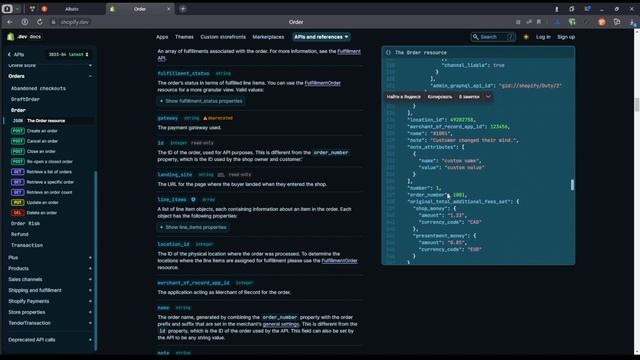Close the Order browser tab

169,9
